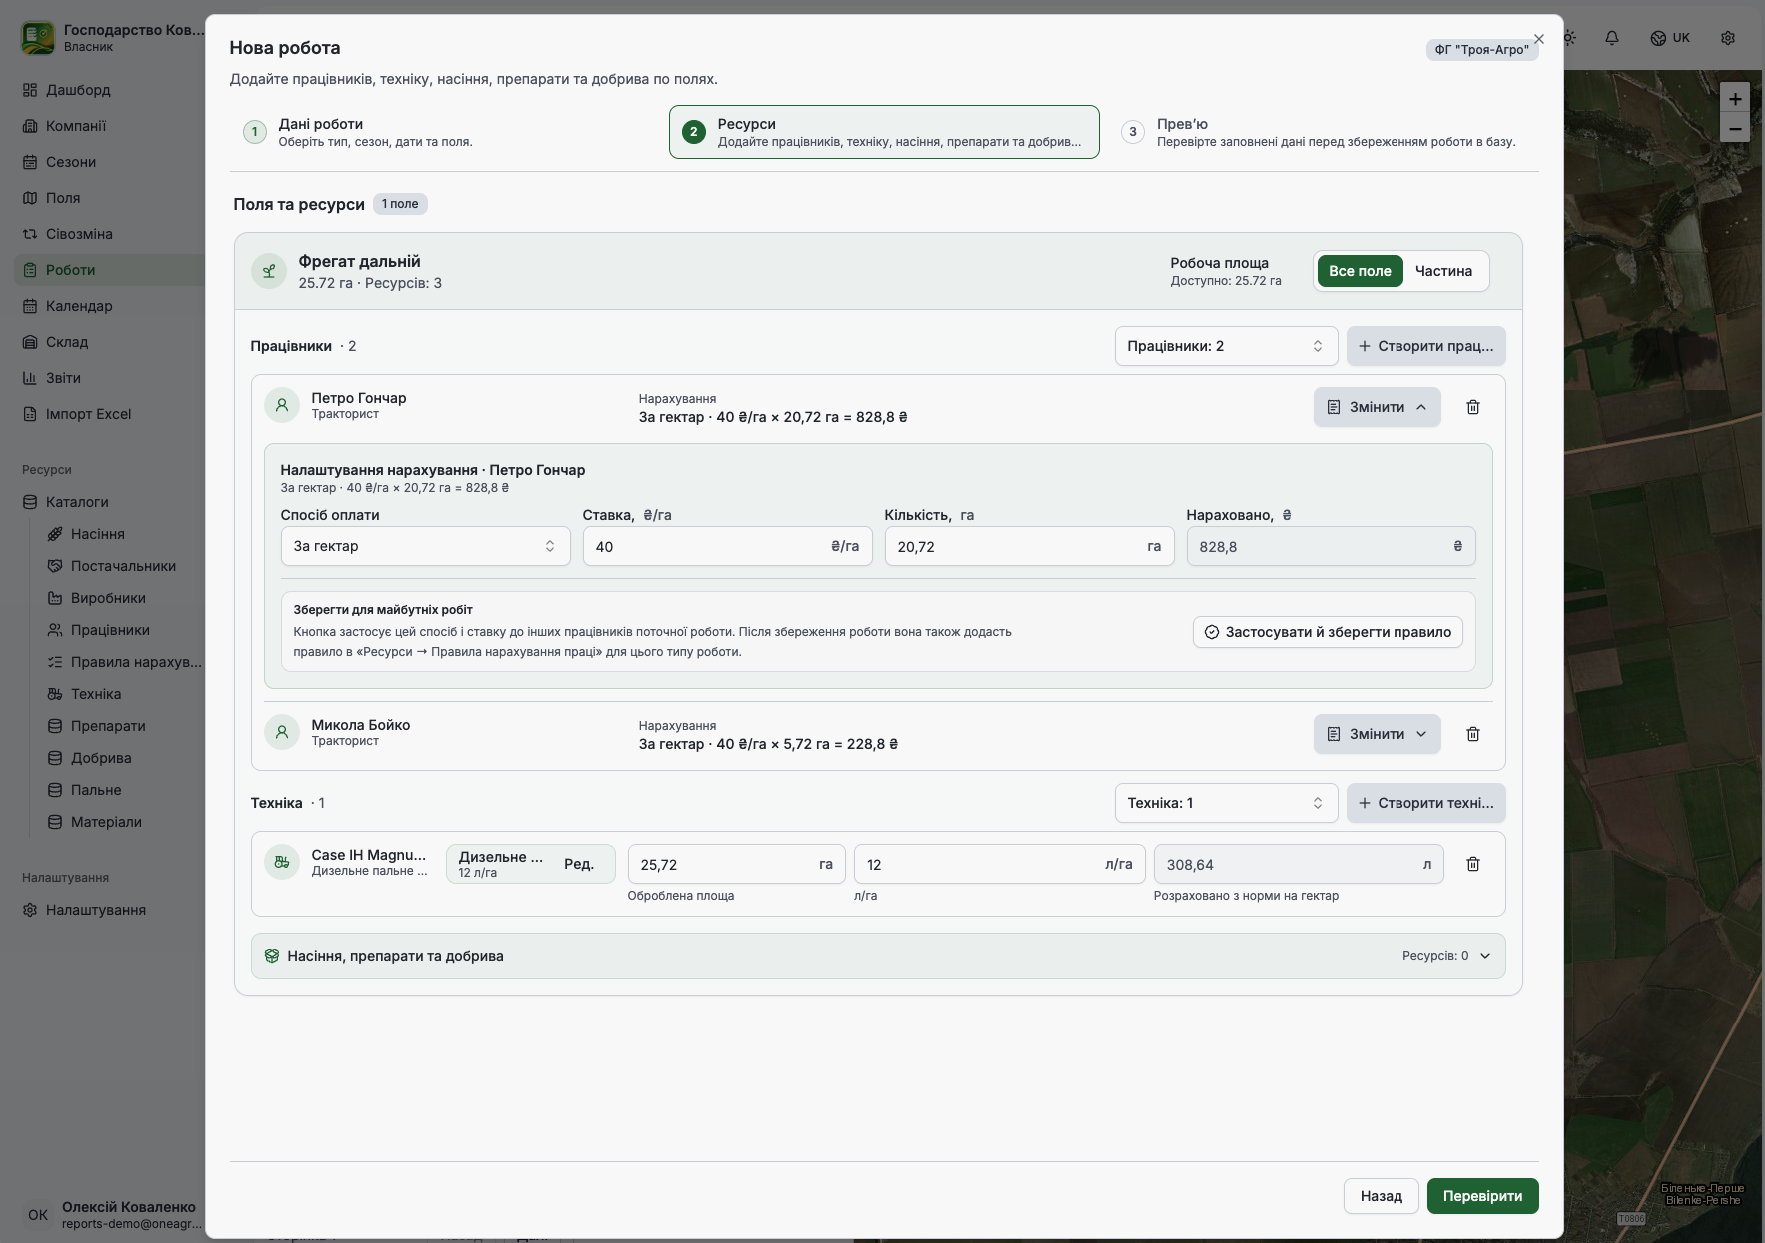Close the Нова робота dialog
This screenshot has height=1243, width=1765.
point(1539,39)
